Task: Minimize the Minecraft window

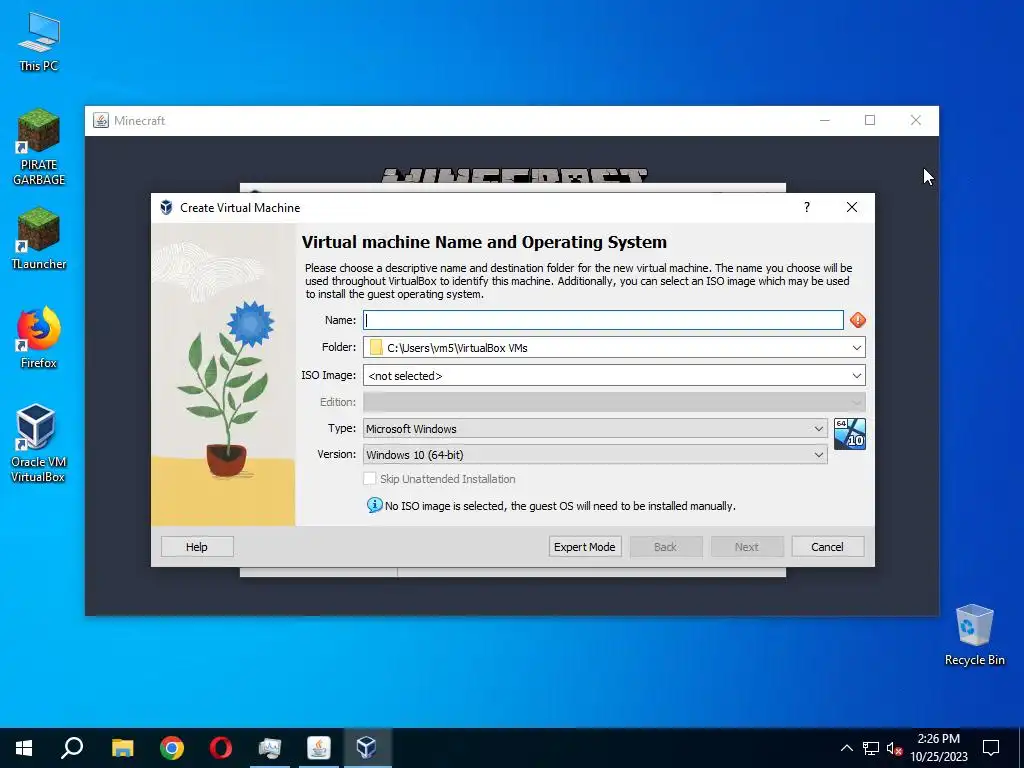Action: click(825, 120)
